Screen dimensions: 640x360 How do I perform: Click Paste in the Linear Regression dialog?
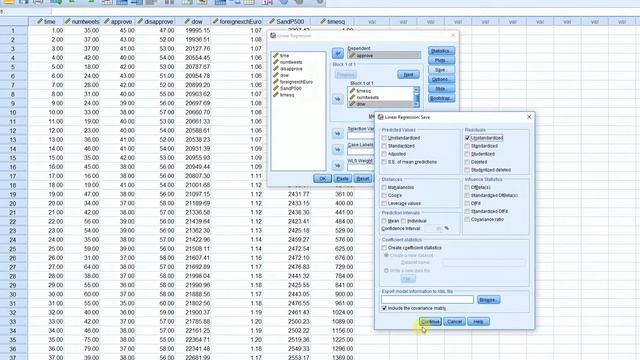(x=342, y=179)
